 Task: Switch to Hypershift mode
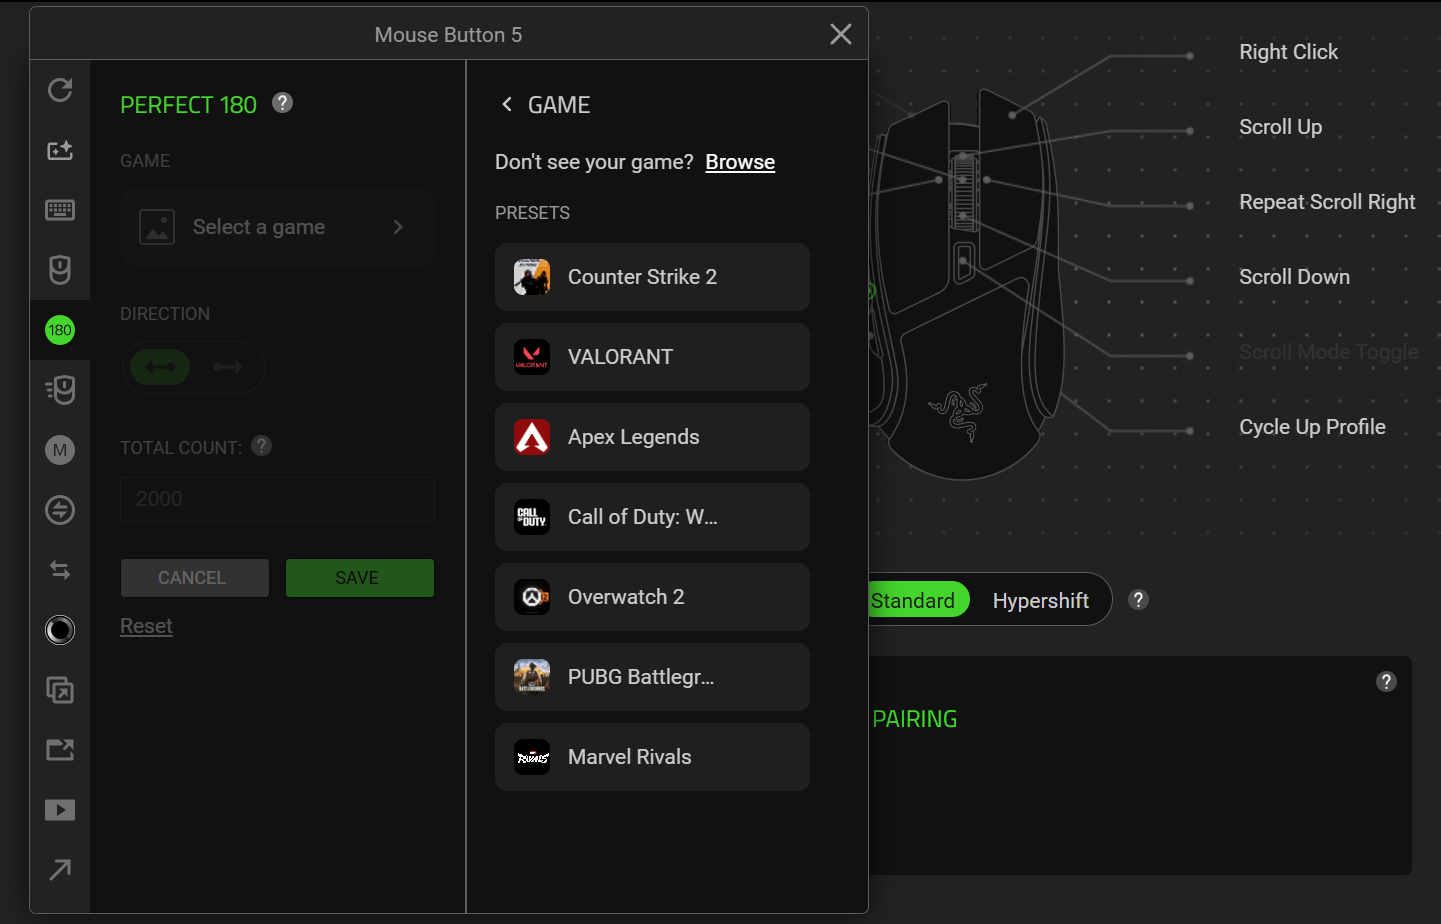(1041, 600)
